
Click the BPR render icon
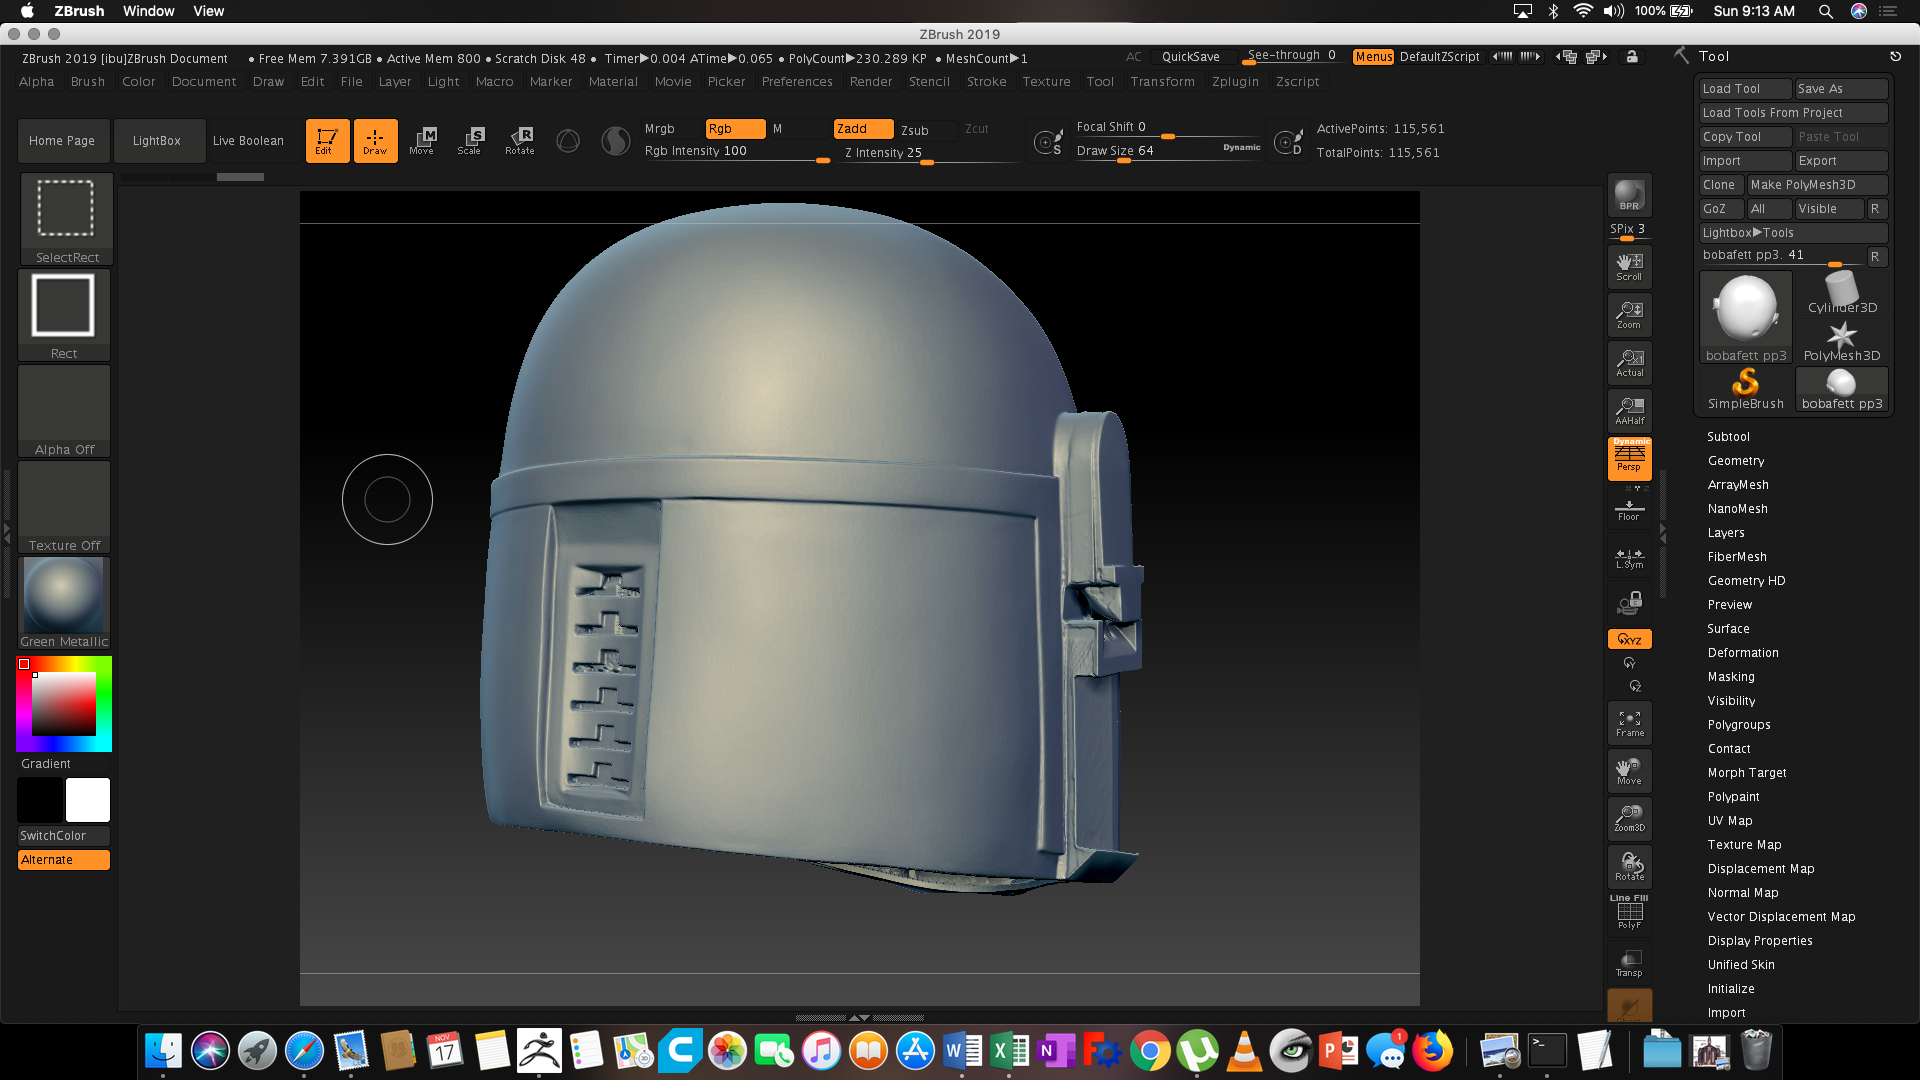[x=1629, y=195]
